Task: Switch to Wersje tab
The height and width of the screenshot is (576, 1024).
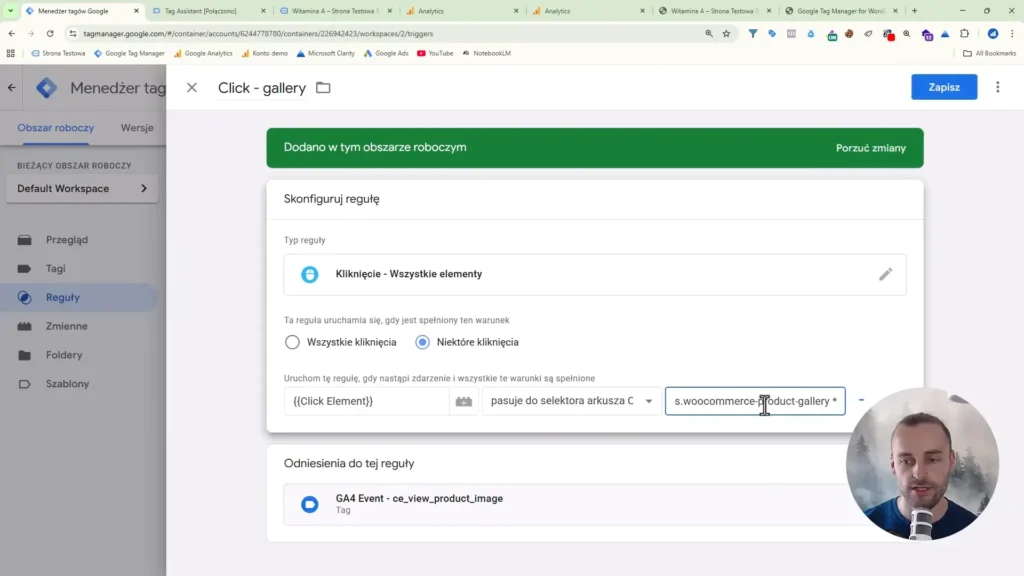Action: point(137,128)
